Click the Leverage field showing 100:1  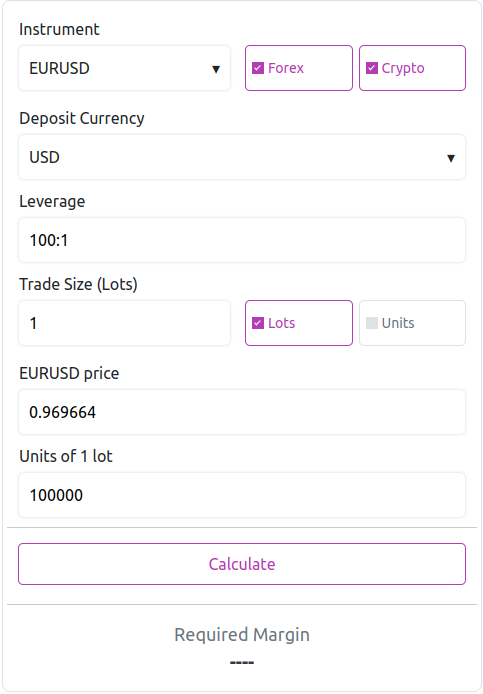(x=242, y=240)
